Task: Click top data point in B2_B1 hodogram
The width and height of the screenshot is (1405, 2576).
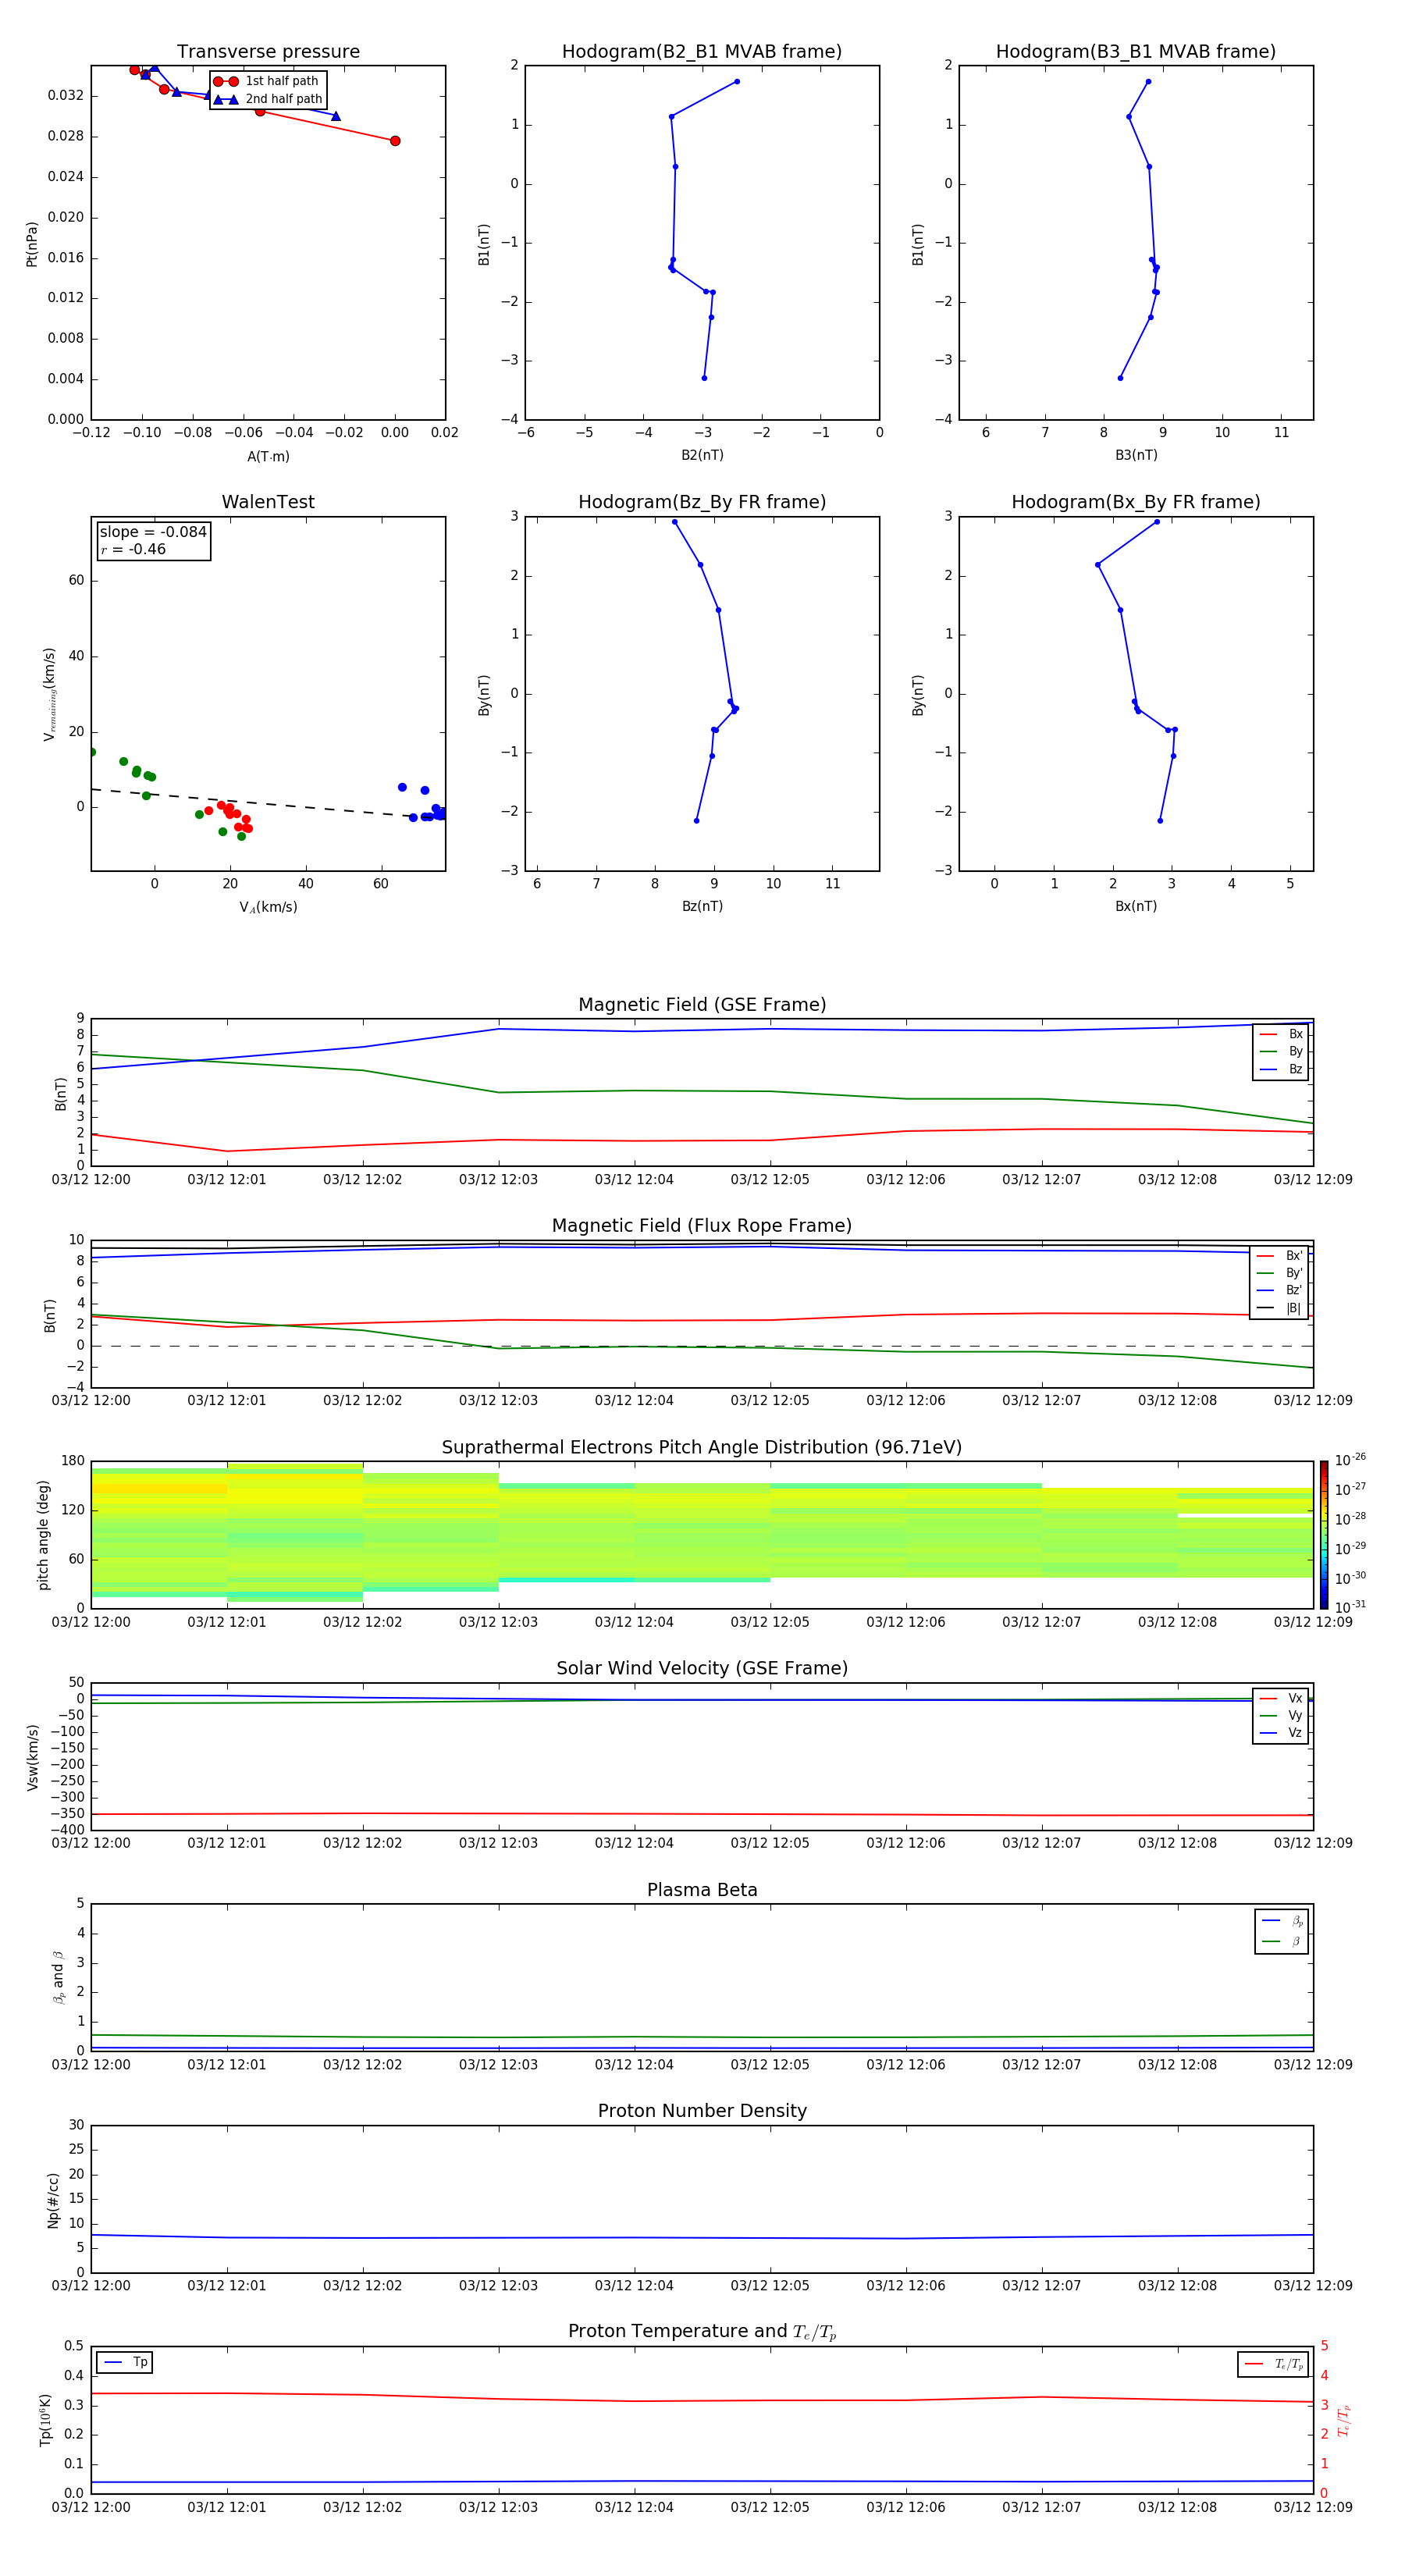Action: [x=737, y=82]
